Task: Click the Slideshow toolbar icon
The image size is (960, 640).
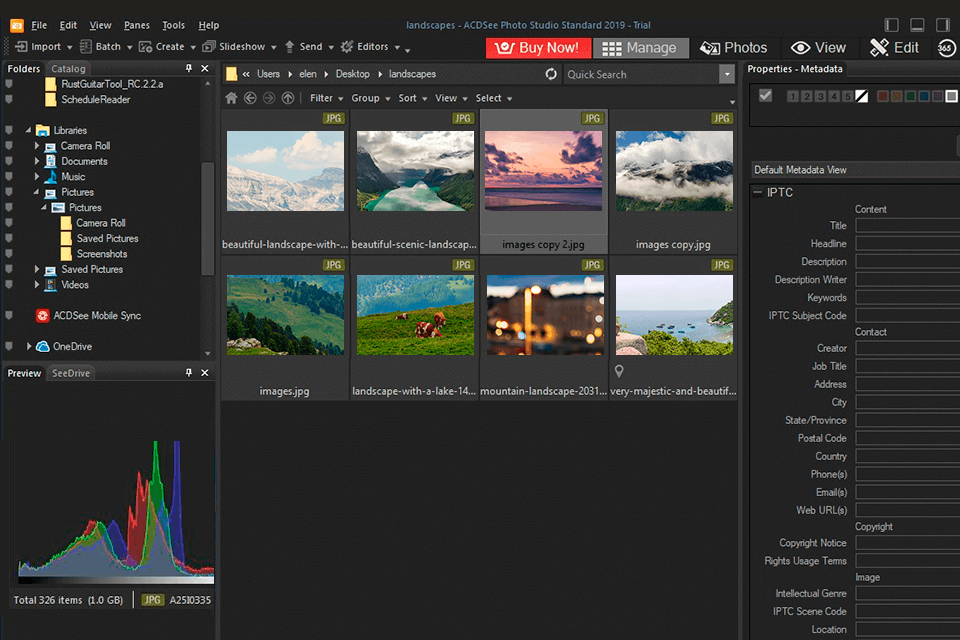Action: (x=209, y=47)
